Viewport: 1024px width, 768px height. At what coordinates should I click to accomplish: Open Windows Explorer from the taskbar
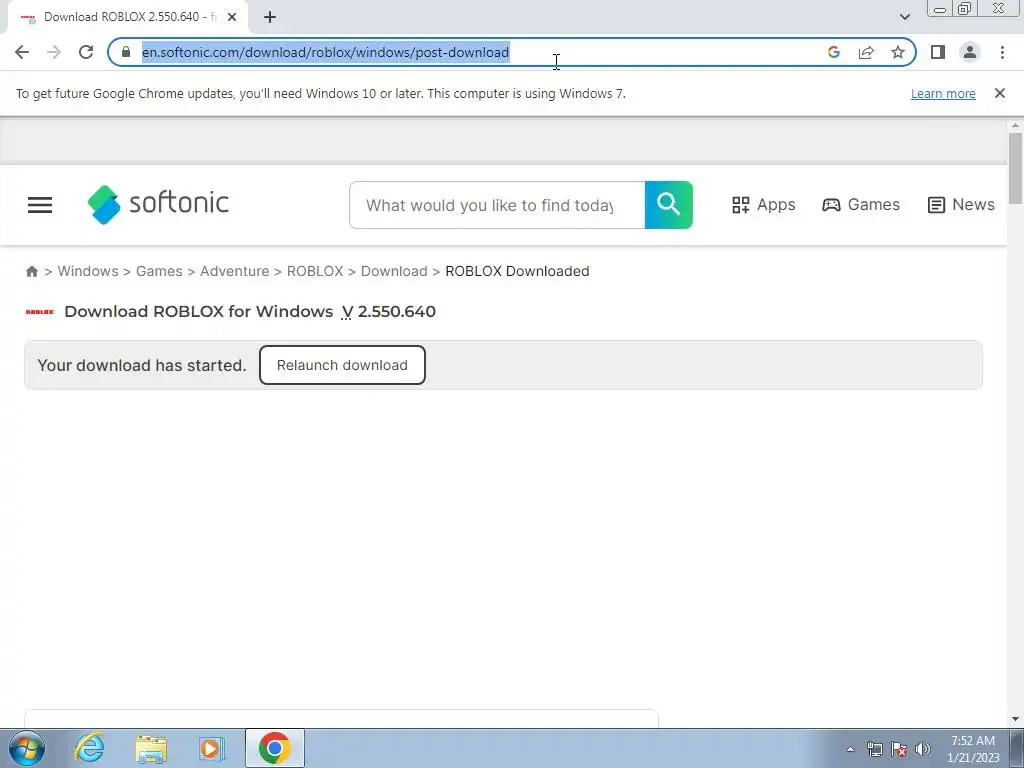pyautogui.click(x=151, y=748)
